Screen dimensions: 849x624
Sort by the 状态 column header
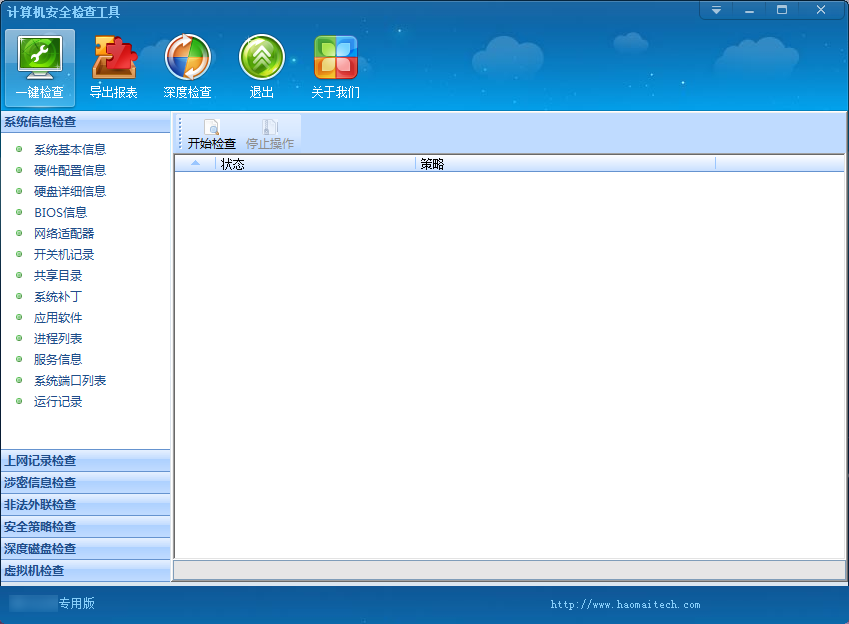[316, 164]
